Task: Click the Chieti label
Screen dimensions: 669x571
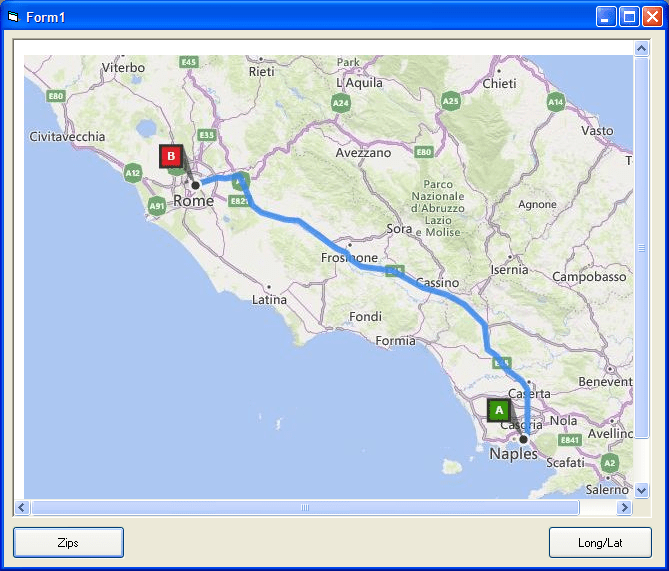Action: pyautogui.click(x=499, y=83)
